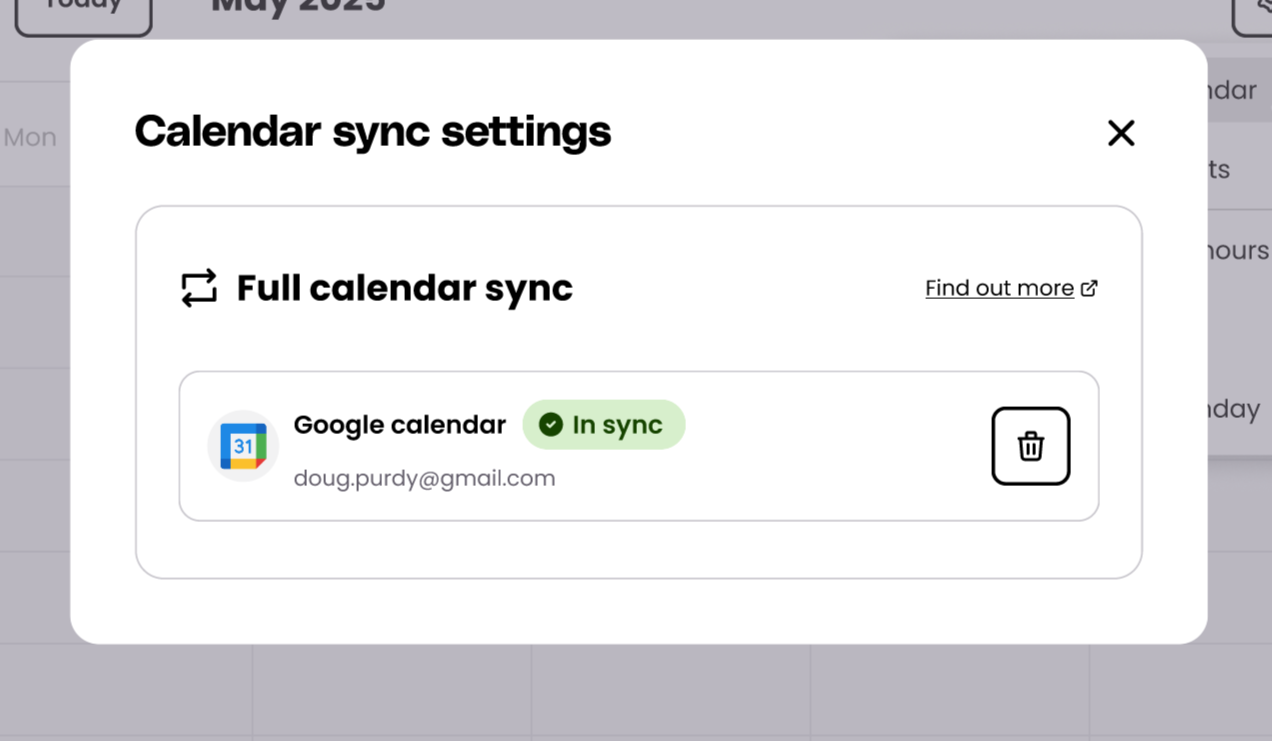Click the trash icon to delete Google calendar
Screen dimensions: 1272x741
tap(1030, 446)
